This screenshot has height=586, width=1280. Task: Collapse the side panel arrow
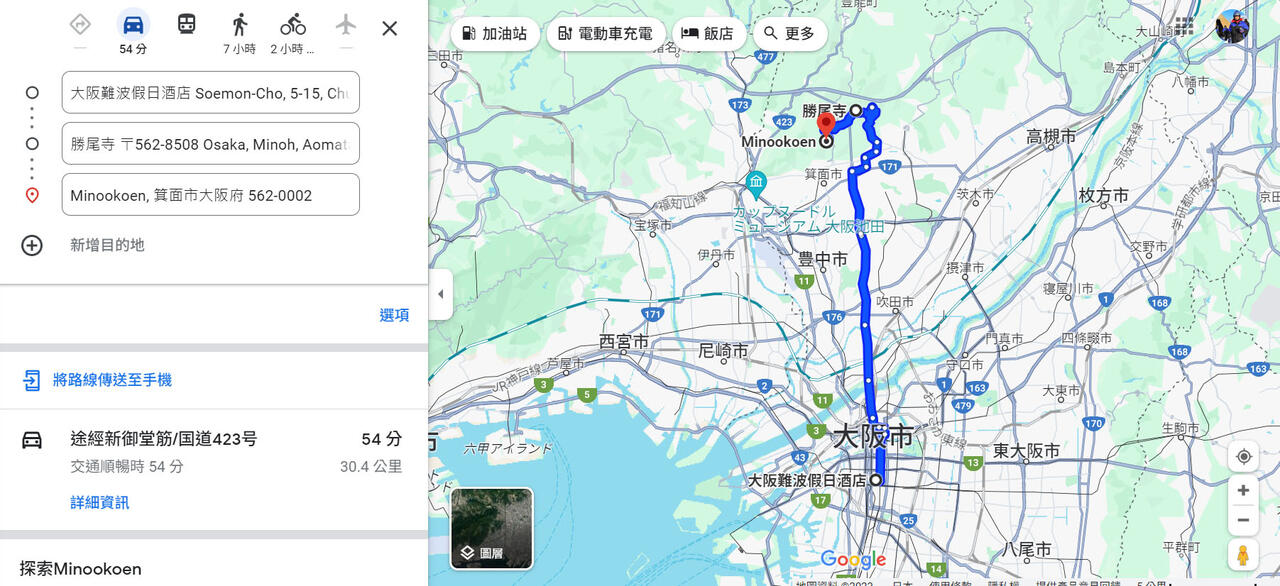pyautogui.click(x=441, y=294)
